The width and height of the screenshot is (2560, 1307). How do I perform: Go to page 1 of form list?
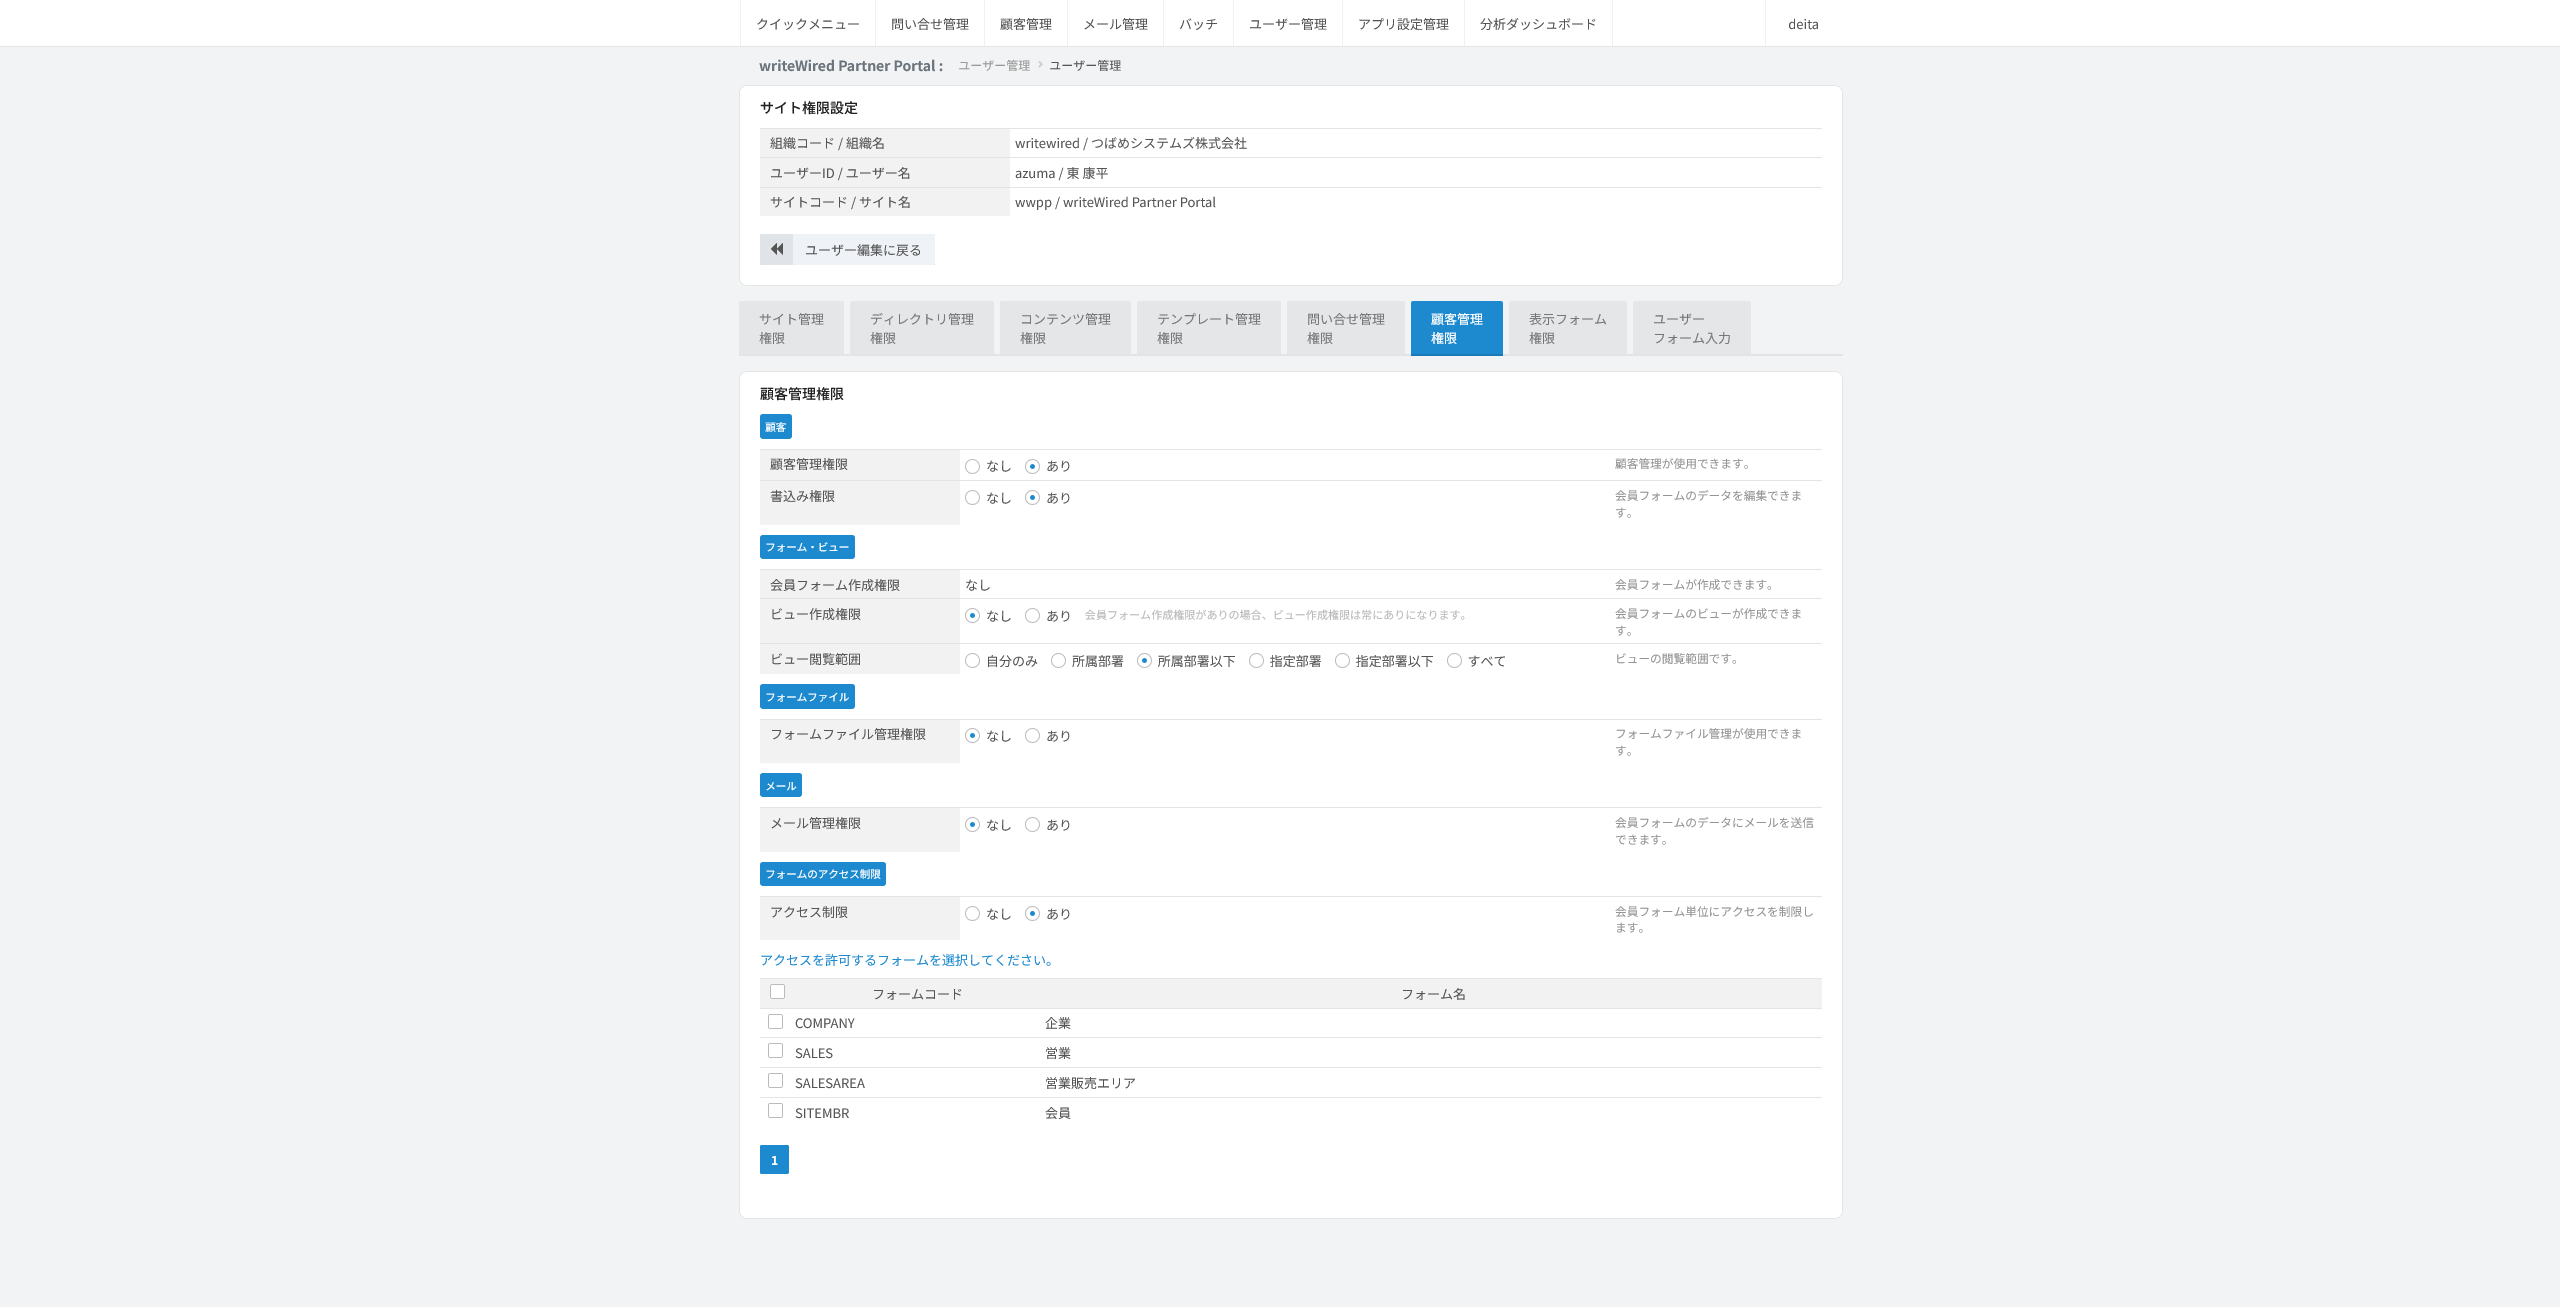[774, 1160]
